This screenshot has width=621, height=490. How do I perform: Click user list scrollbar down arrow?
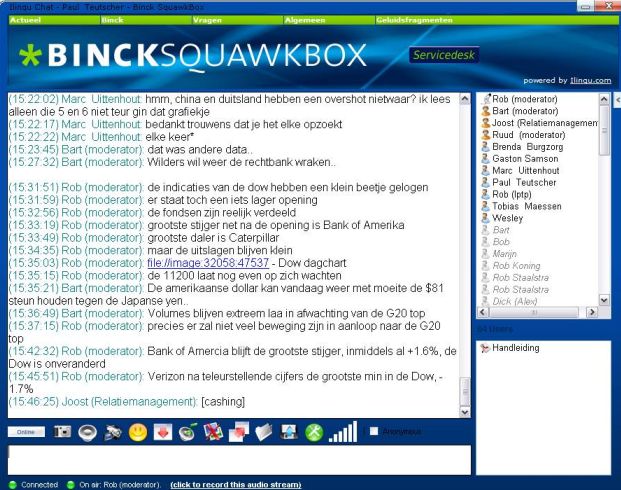click(x=604, y=300)
